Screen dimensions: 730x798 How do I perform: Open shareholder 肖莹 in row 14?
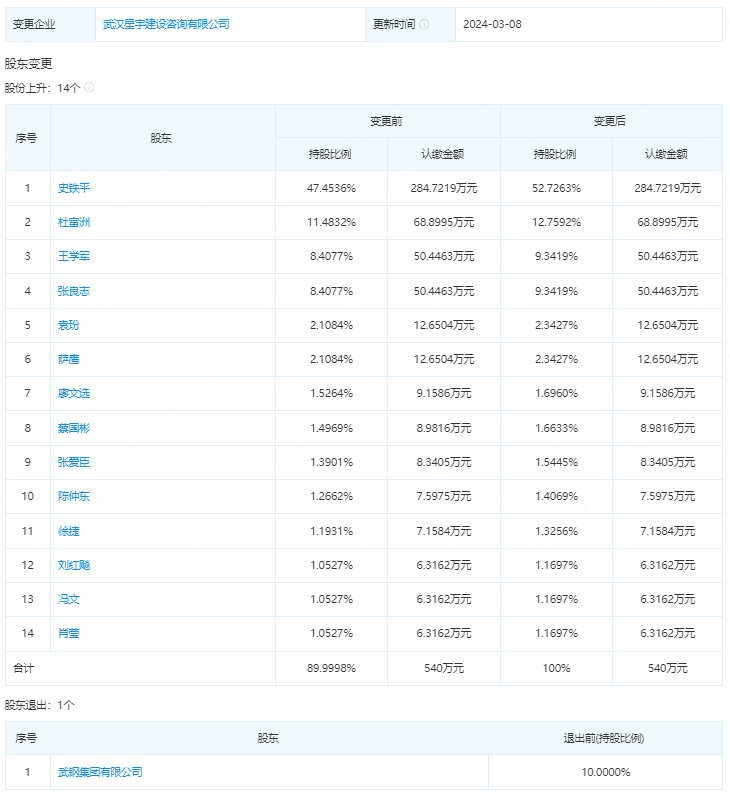[x=68, y=634]
